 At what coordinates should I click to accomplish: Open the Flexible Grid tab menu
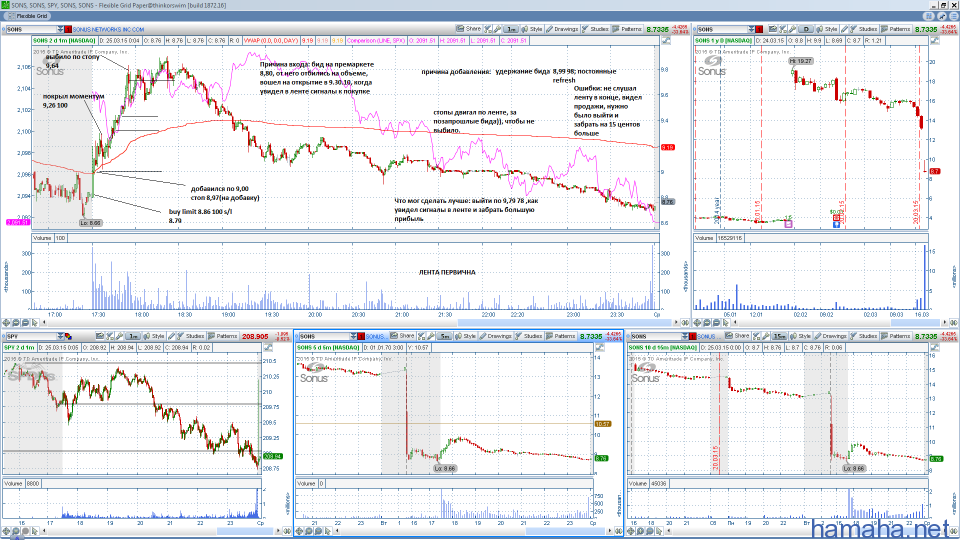coord(28,16)
